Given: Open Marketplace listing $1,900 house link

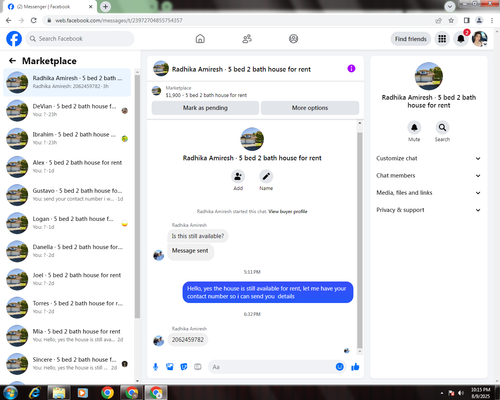Looking at the screenshot, I should (206, 95).
